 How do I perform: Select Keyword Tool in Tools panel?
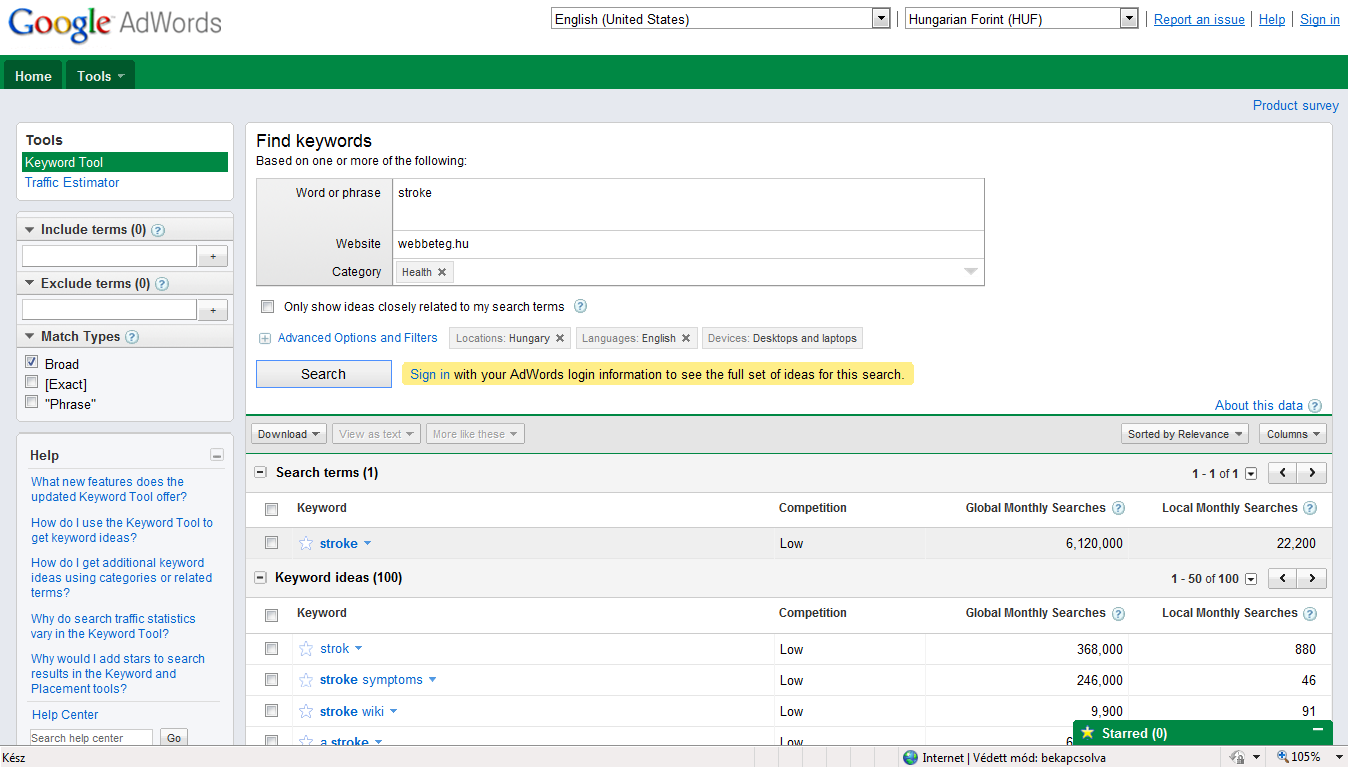click(x=125, y=162)
